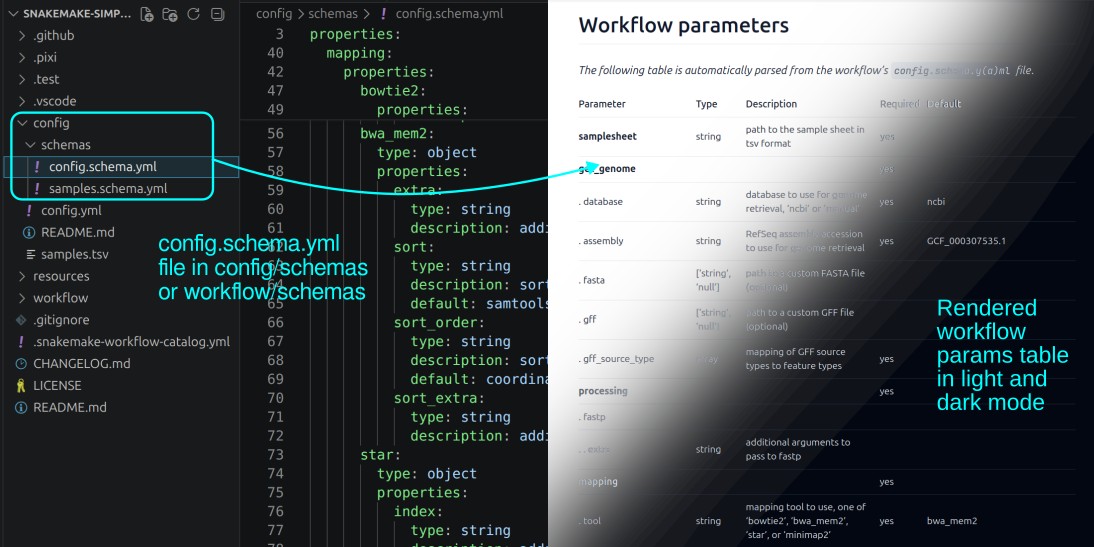Click the config breadcrumb segment

pos(273,14)
